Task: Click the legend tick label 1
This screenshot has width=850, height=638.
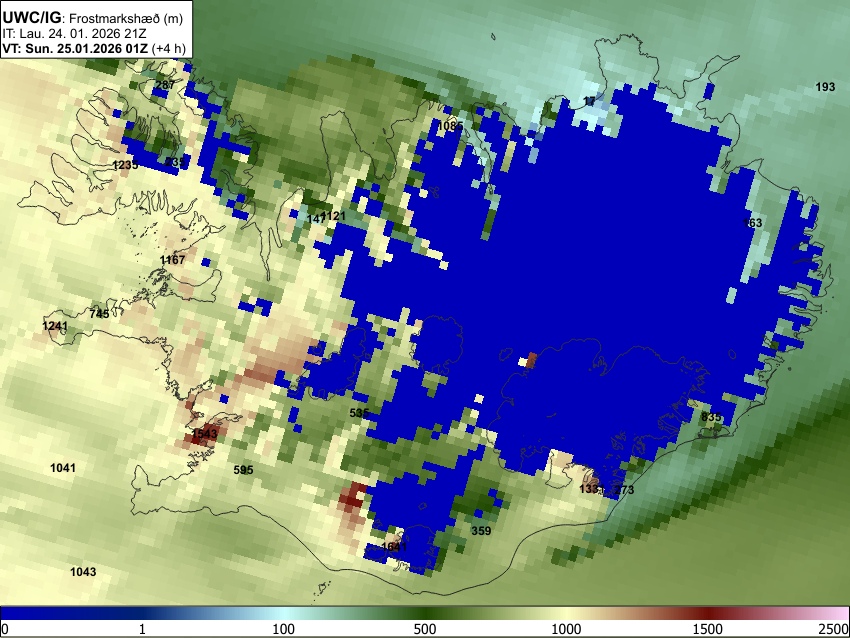Action: coord(142,629)
